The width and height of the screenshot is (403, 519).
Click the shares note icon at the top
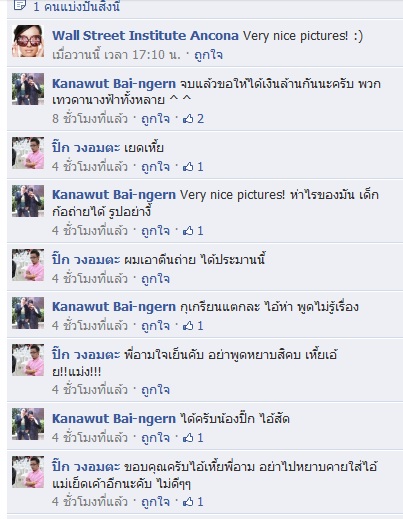tap(19, 5)
